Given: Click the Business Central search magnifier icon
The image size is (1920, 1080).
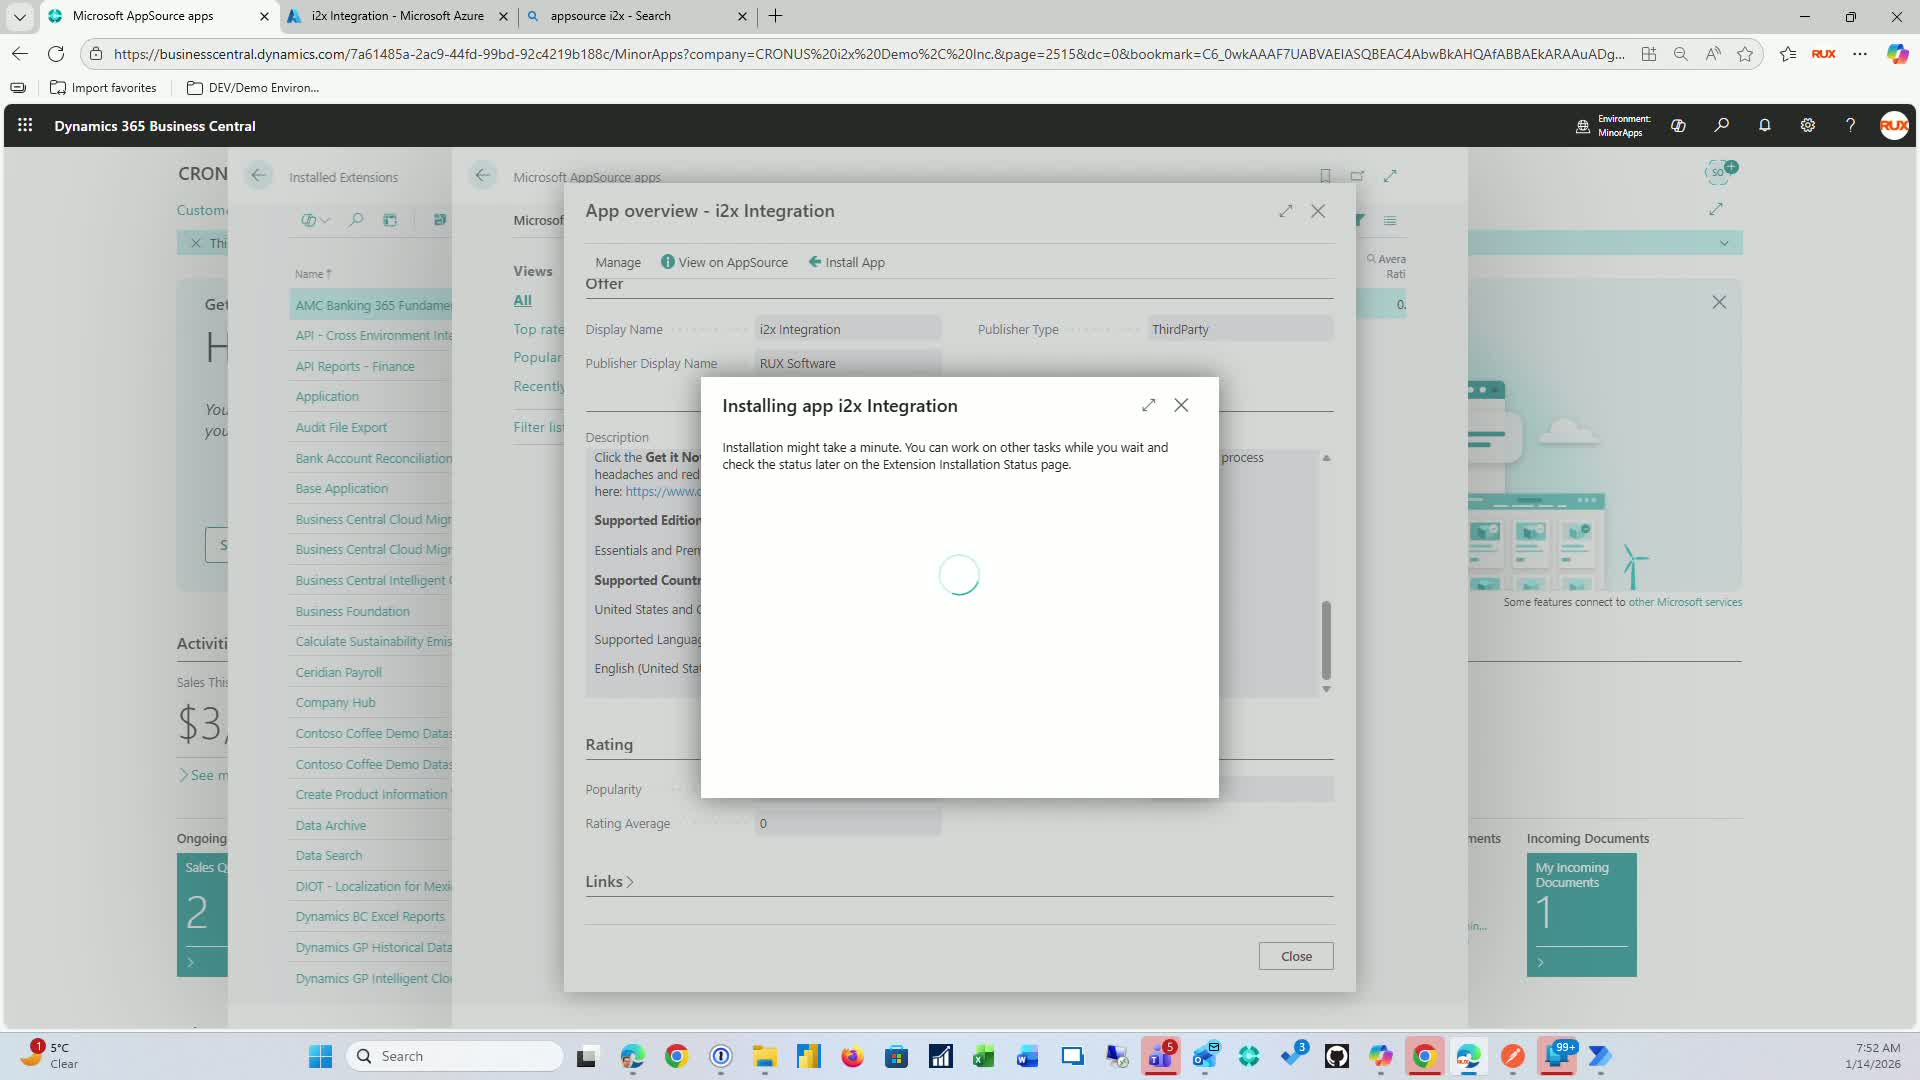Looking at the screenshot, I should tap(1721, 126).
